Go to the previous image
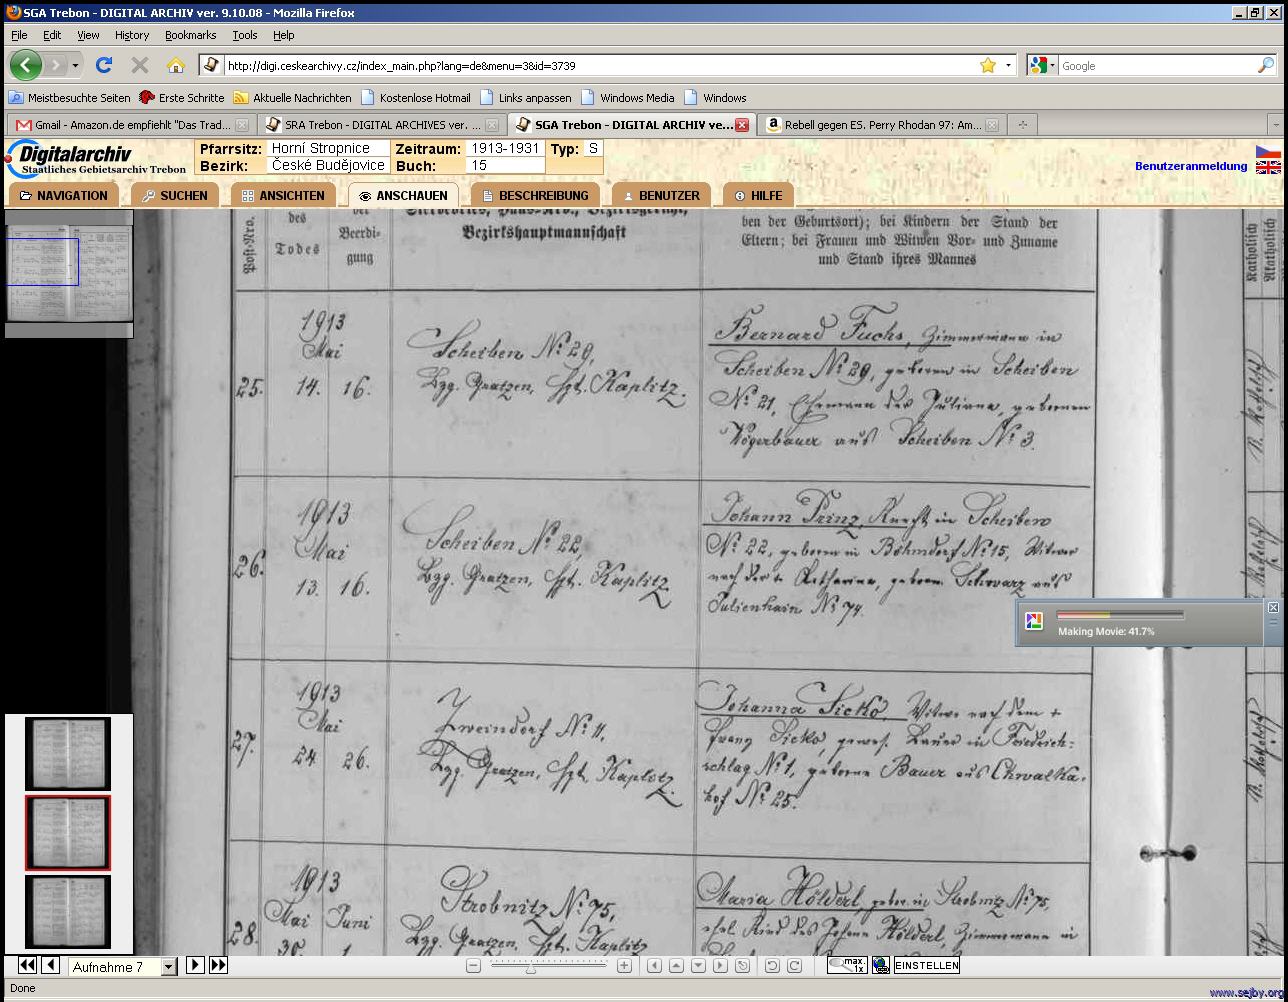Screen dimensions: 1288x1002 pos(50,965)
